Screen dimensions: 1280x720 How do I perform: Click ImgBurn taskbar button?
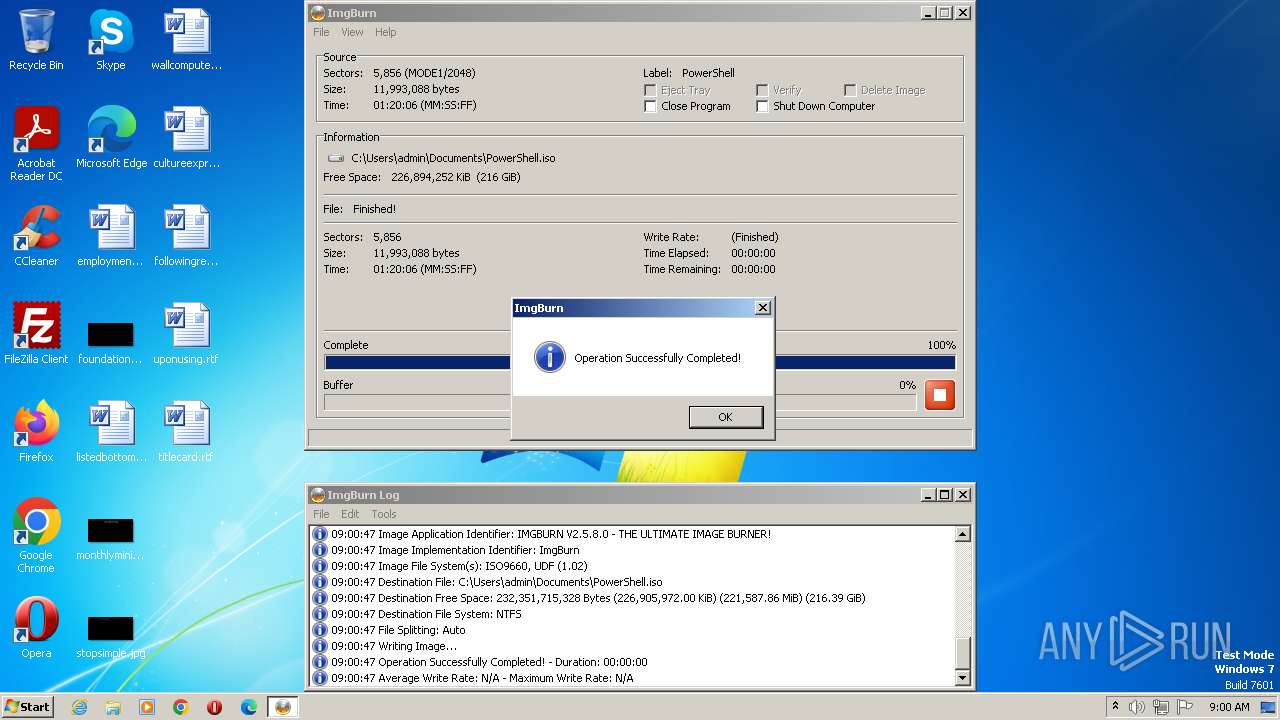pos(283,707)
